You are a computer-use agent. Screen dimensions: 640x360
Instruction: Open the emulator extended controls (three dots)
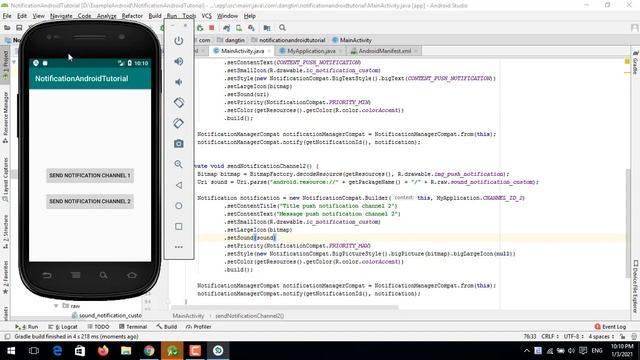tap(178, 247)
